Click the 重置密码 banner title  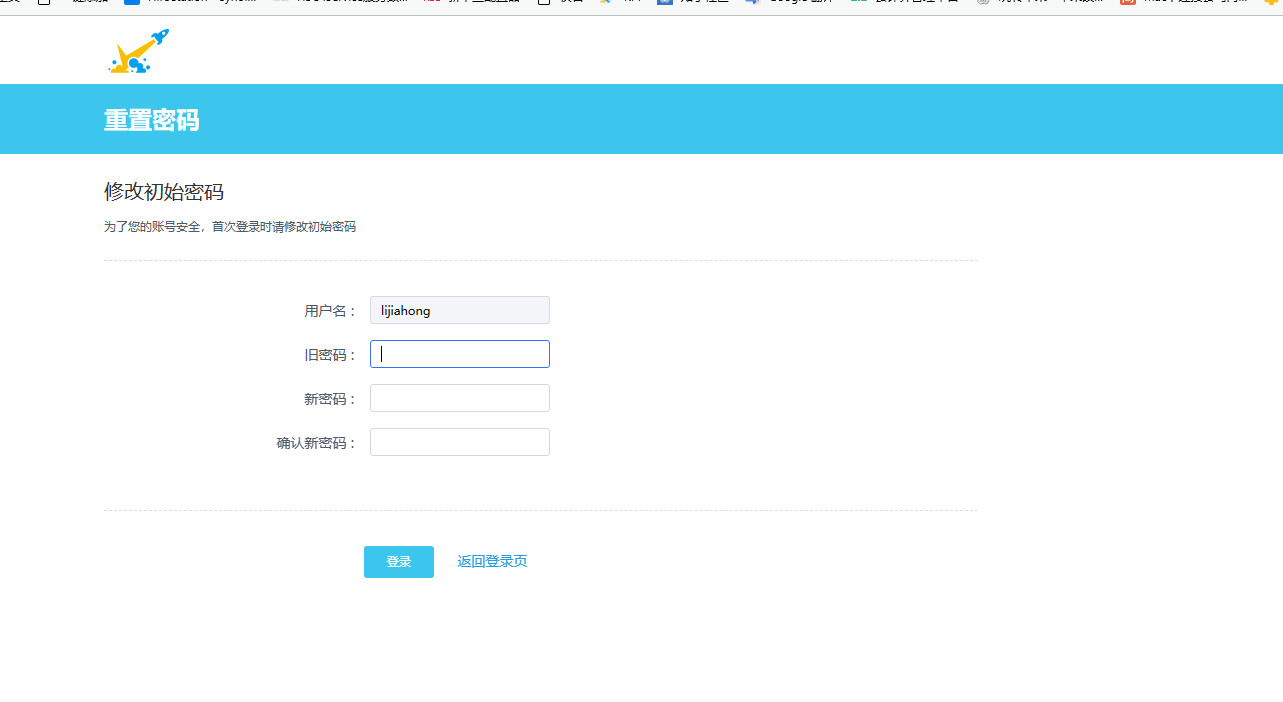152,120
